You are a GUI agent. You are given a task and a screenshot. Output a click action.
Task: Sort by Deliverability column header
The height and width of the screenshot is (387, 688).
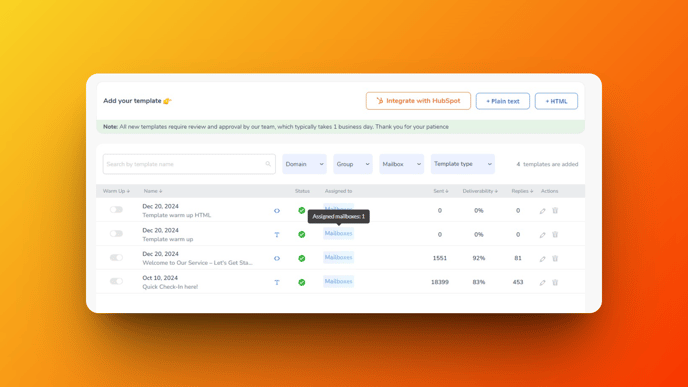(x=480, y=191)
